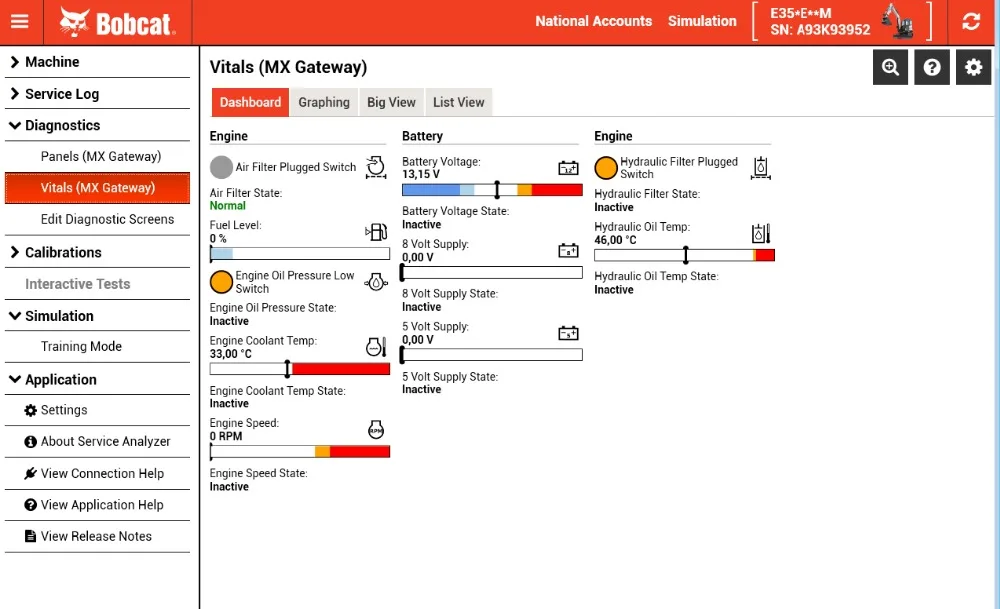Screen dimensions: 1000x609
Task: Click the Hydraulic Oil Temp gauge bar
Action: [684, 255]
